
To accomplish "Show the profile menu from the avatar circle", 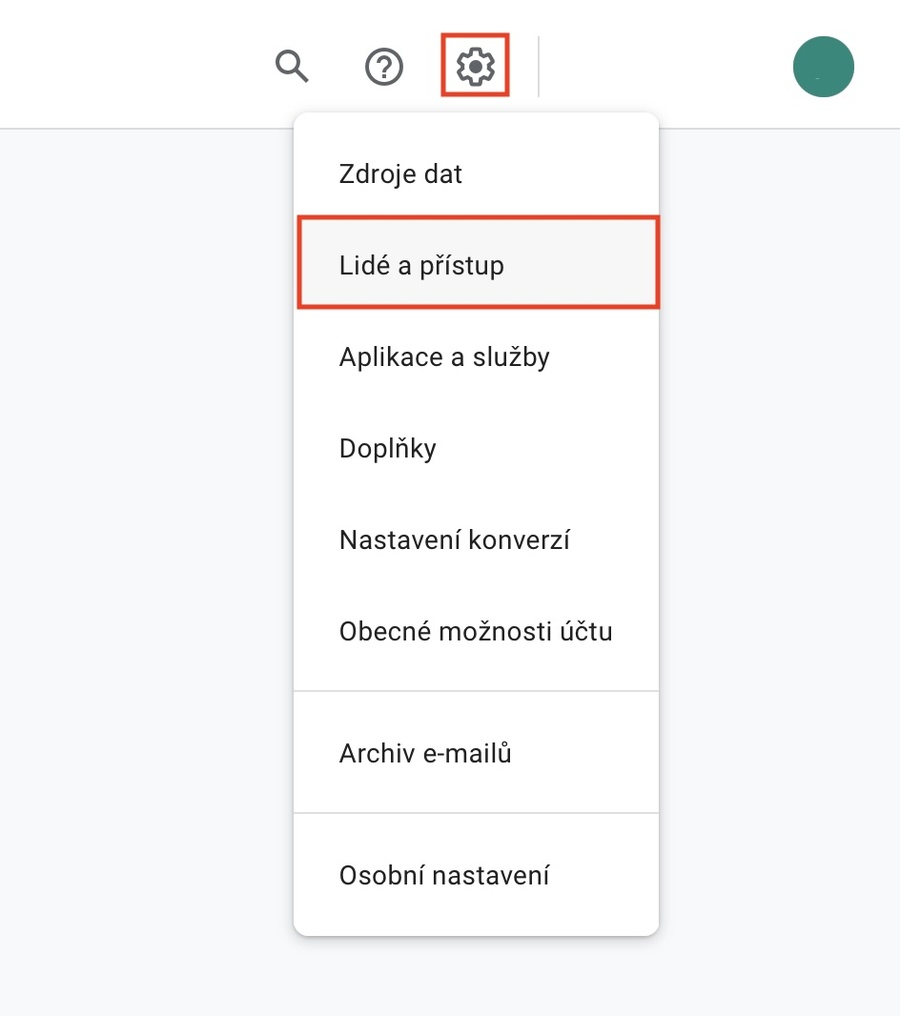I will coord(823,67).
